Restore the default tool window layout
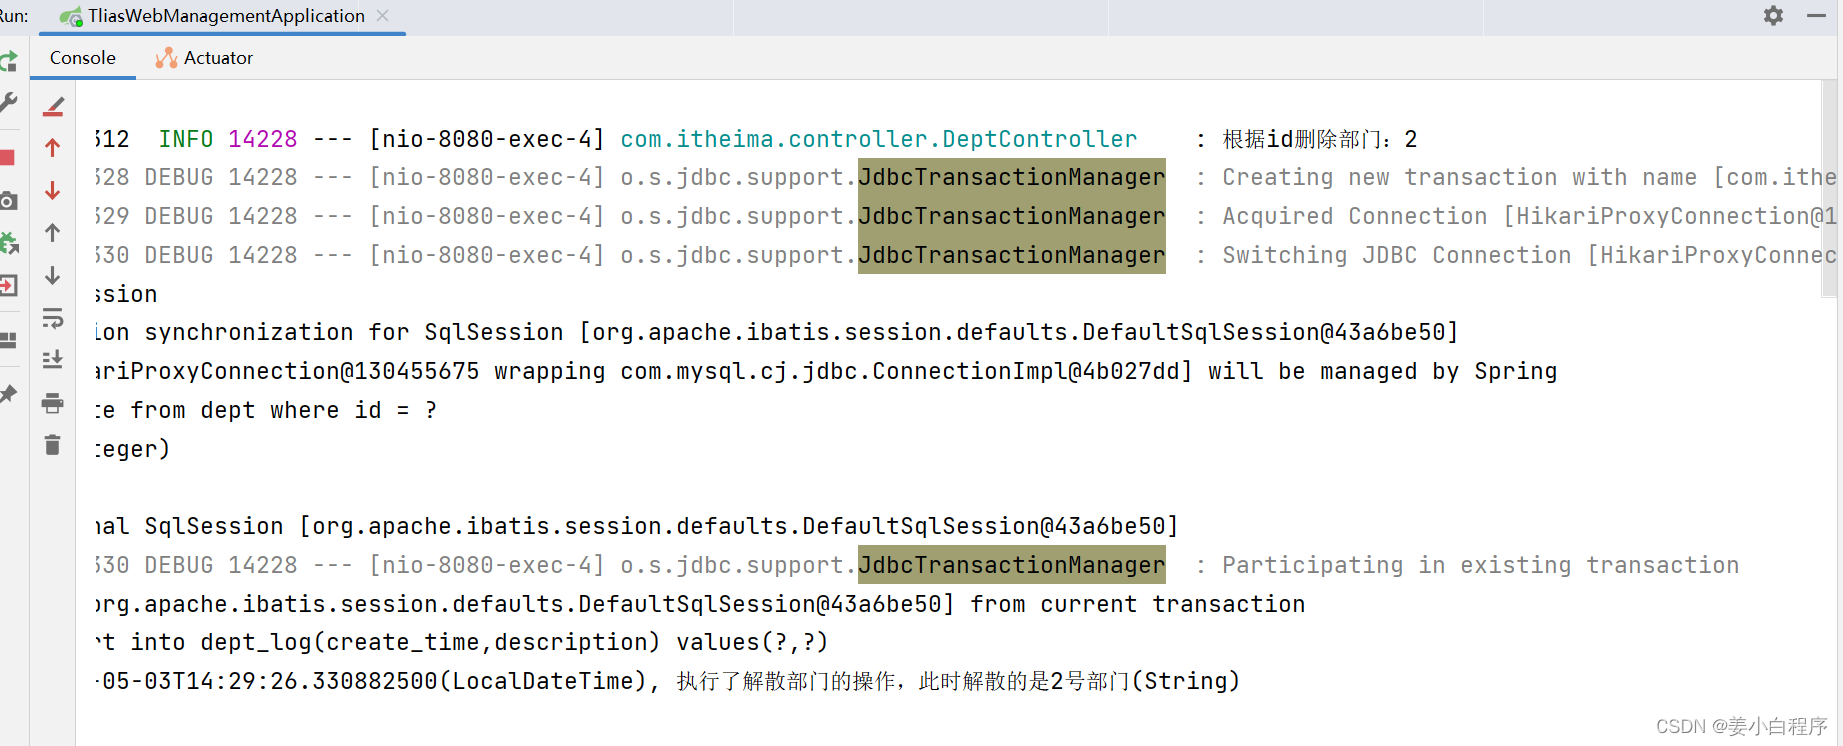This screenshot has width=1843, height=746. pyautogui.click(x=10, y=340)
